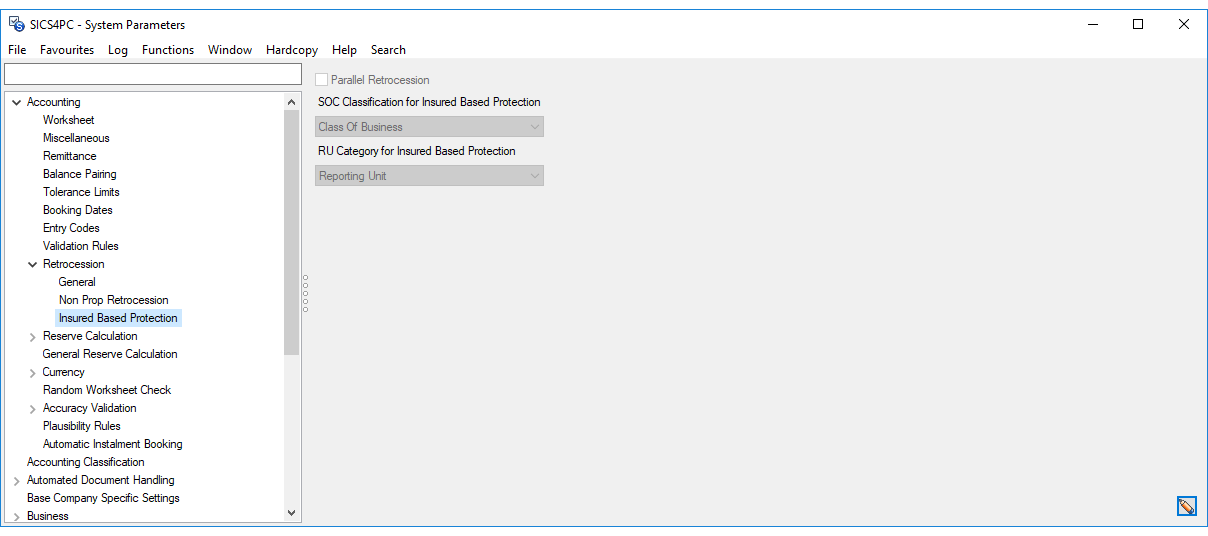Click the tree scrollbar down arrow
Image resolution: width=1208 pixels, height=536 pixels.
(291, 513)
